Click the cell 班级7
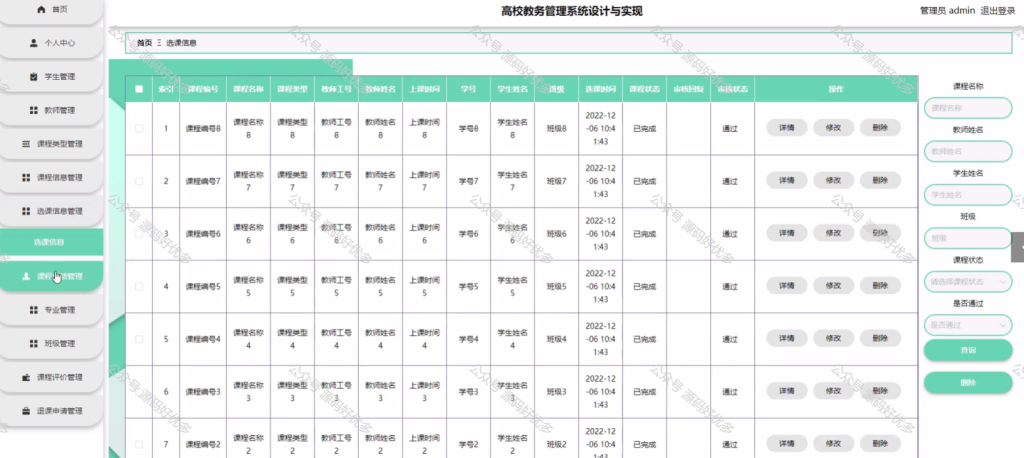Screen dimensions: 1024x458 click(556, 181)
